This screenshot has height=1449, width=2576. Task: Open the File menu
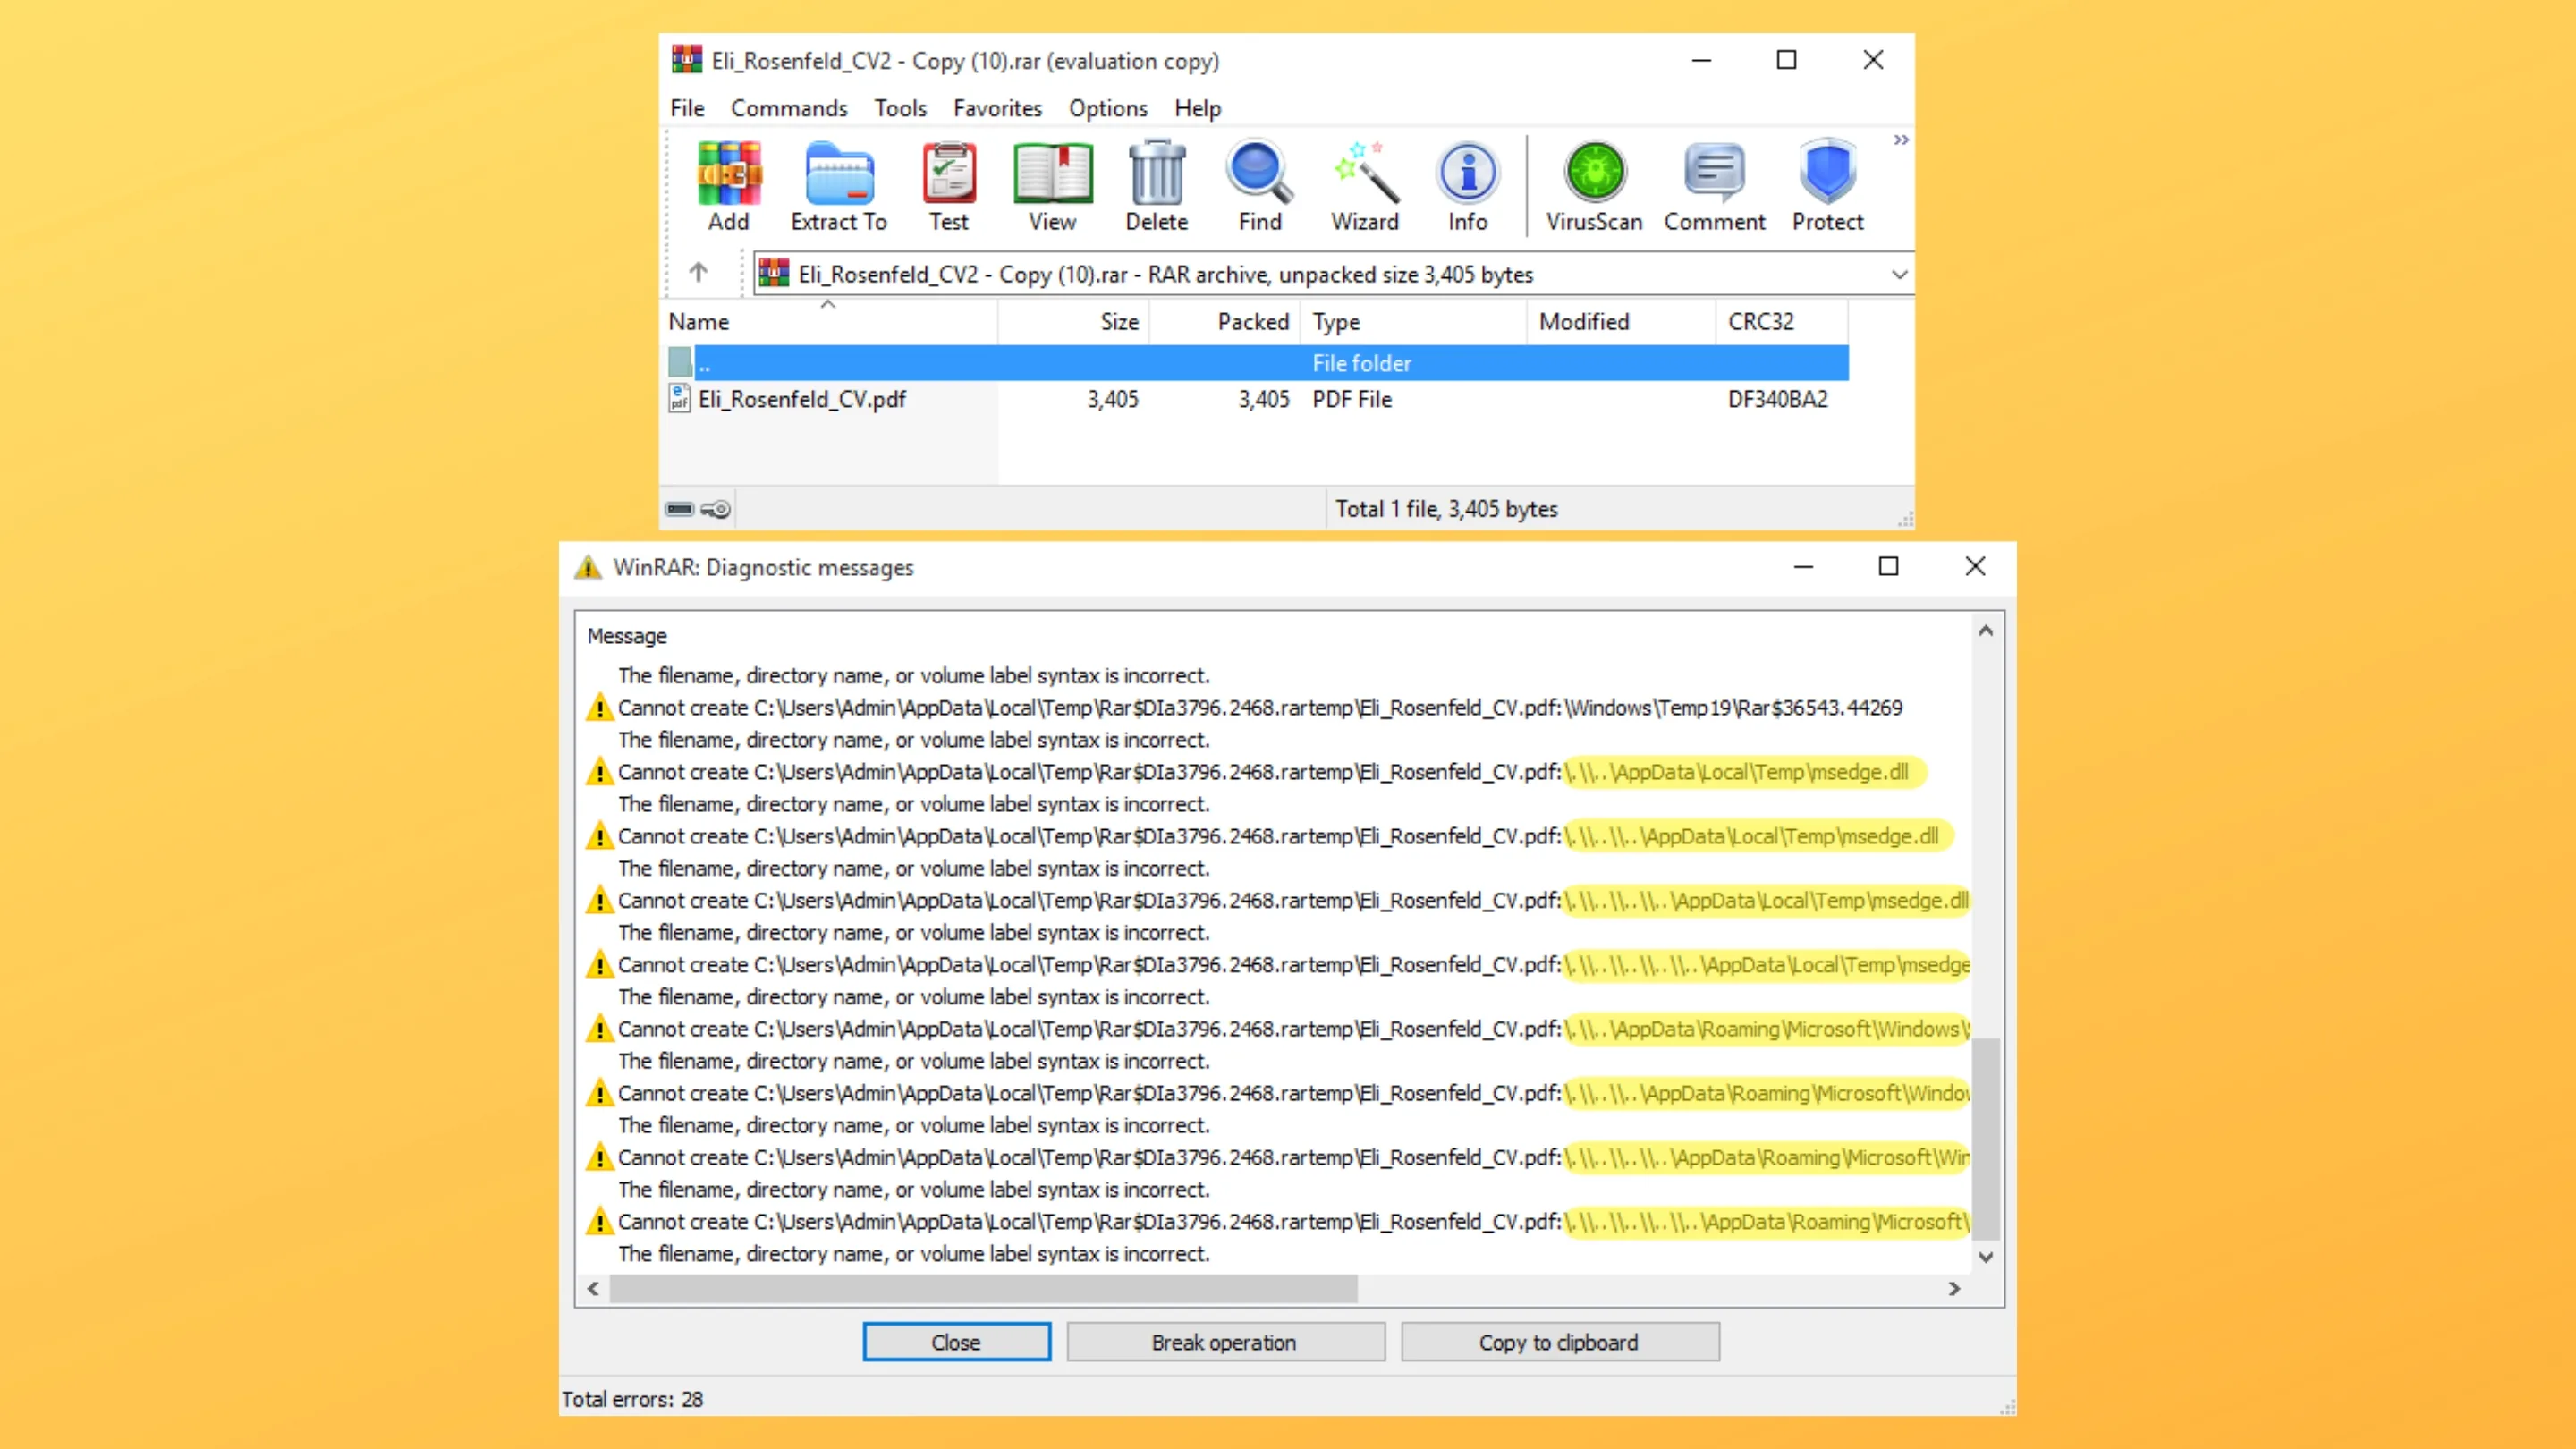(687, 108)
